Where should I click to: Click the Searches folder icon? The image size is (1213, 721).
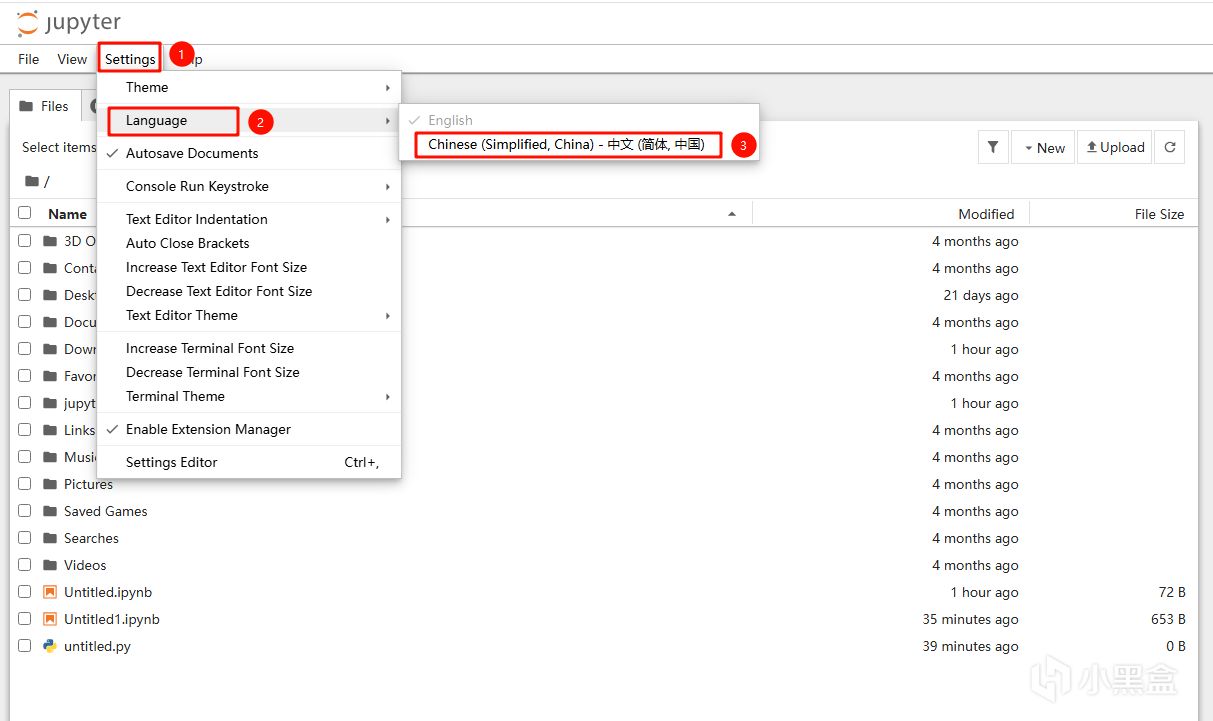50,538
